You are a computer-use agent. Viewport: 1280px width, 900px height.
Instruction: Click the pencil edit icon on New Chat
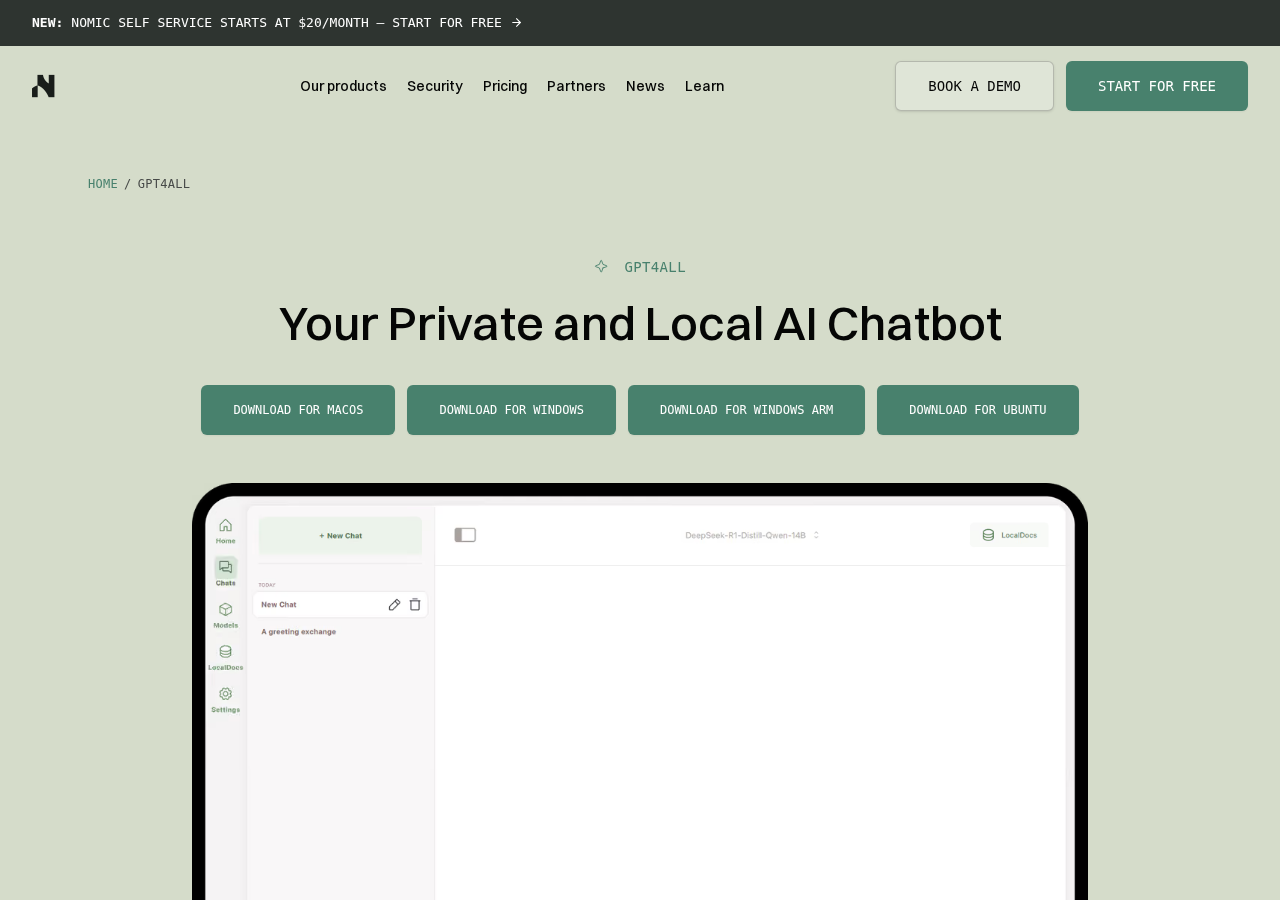(394, 604)
